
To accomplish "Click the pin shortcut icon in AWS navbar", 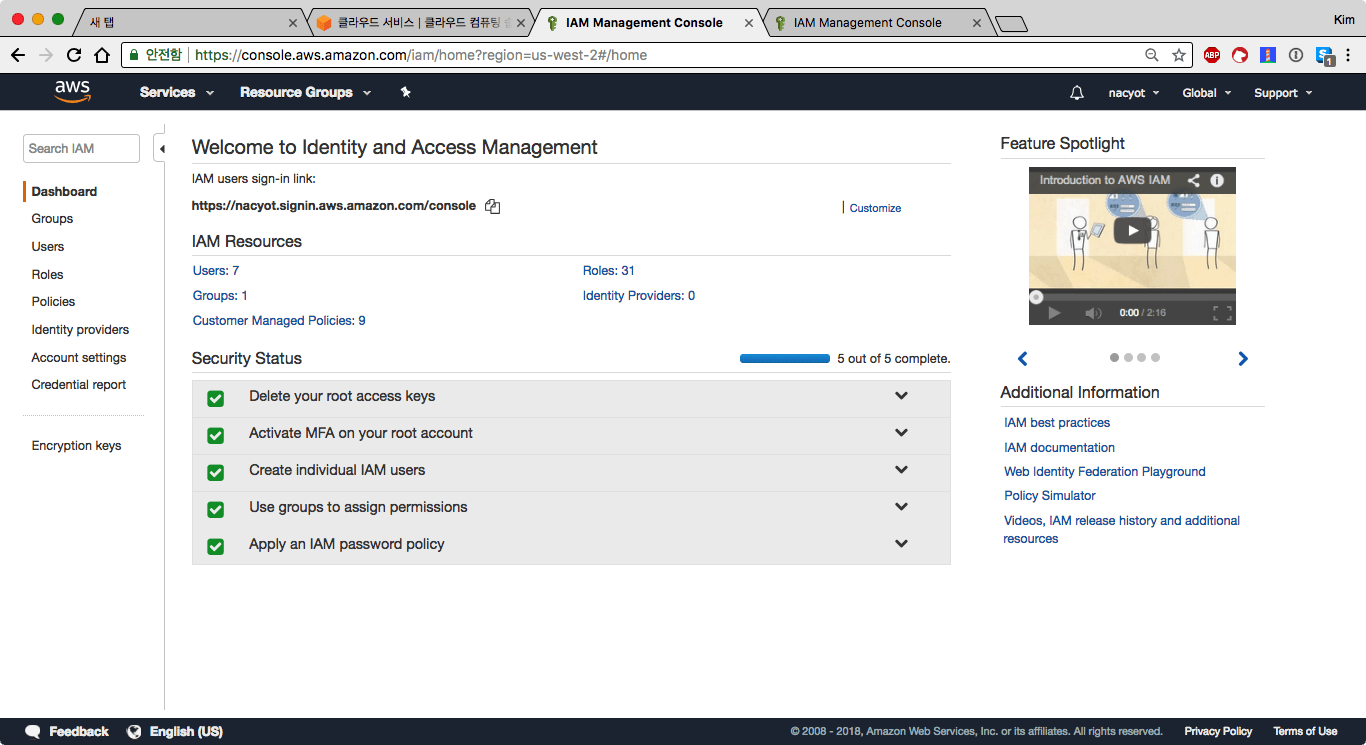I will pos(405,92).
